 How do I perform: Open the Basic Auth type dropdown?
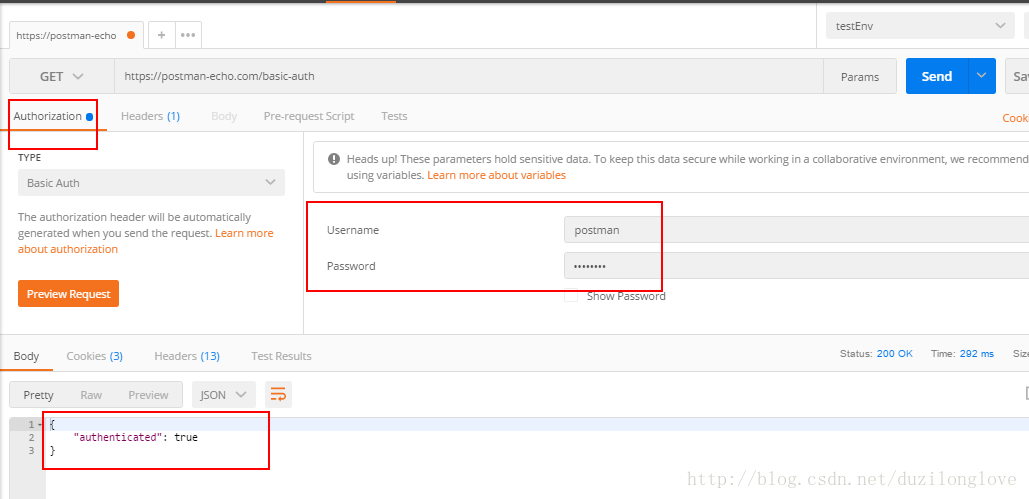click(152, 183)
